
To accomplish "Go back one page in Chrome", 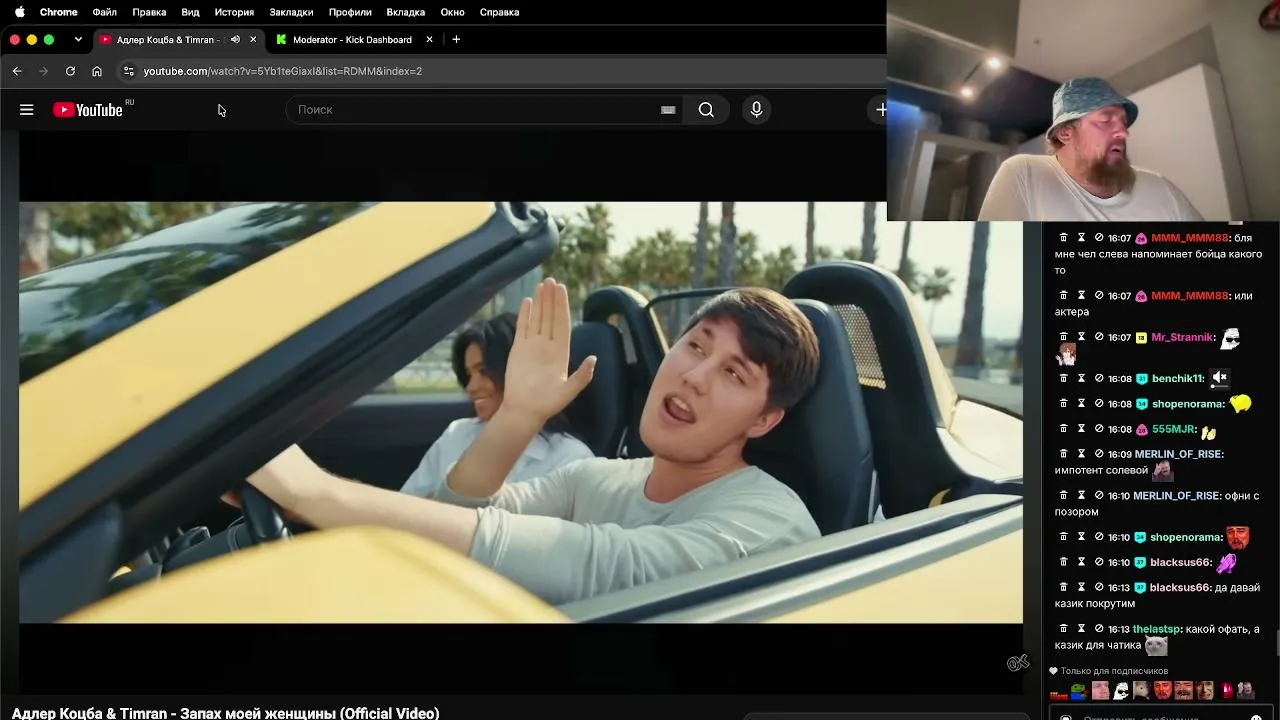I will (x=17, y=71).
